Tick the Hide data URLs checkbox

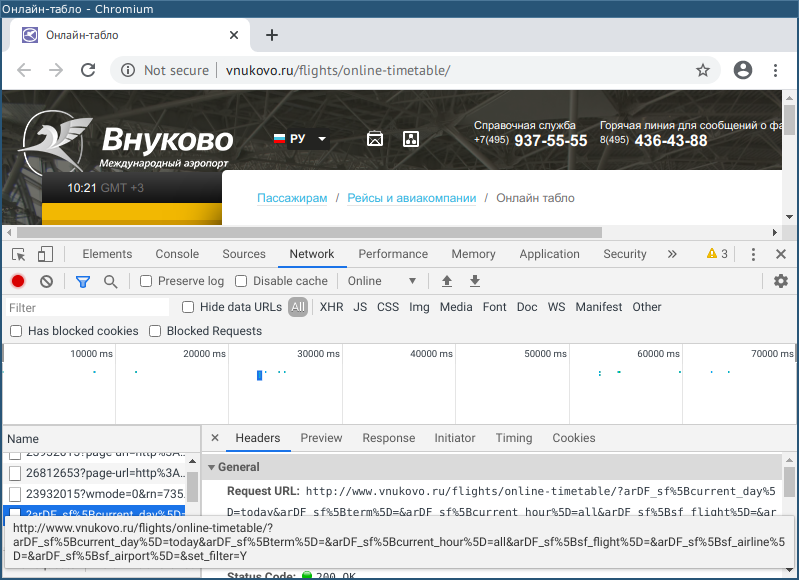pos(188,307)
